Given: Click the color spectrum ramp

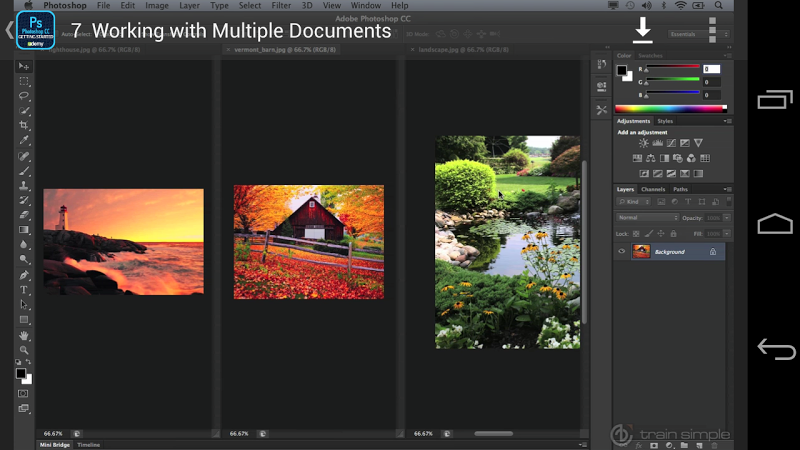Looking at the screenshot, I should 670,107.
